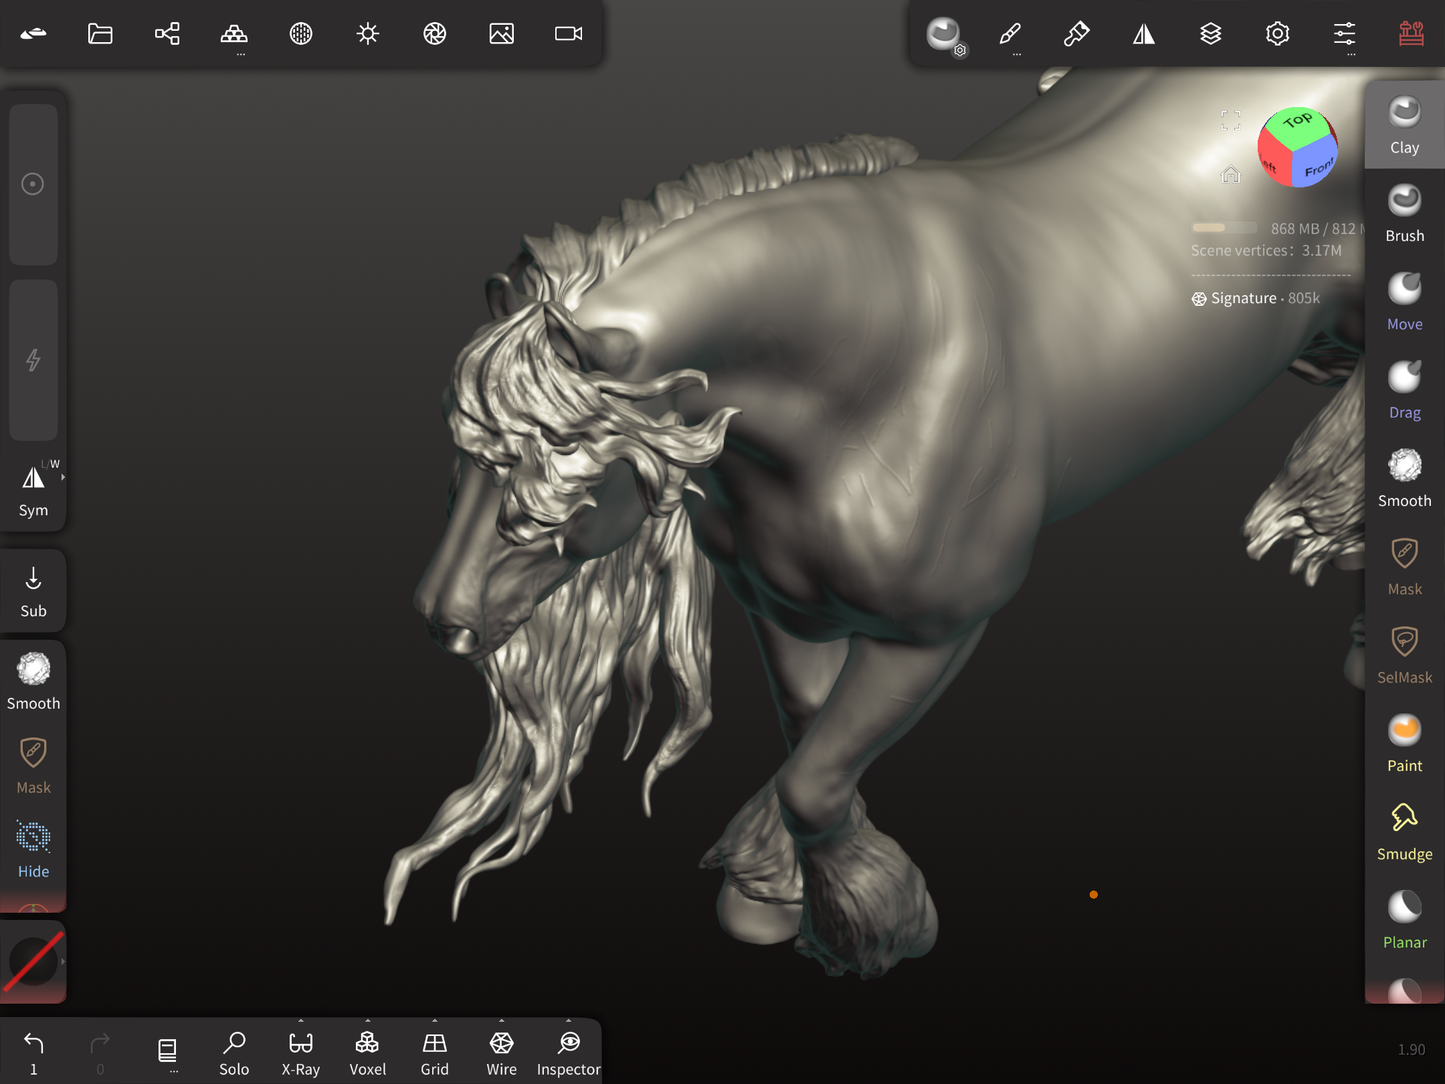1445x1084 pixels.
Task: Open the Layers menu
Action: (x=1210, y=34)
